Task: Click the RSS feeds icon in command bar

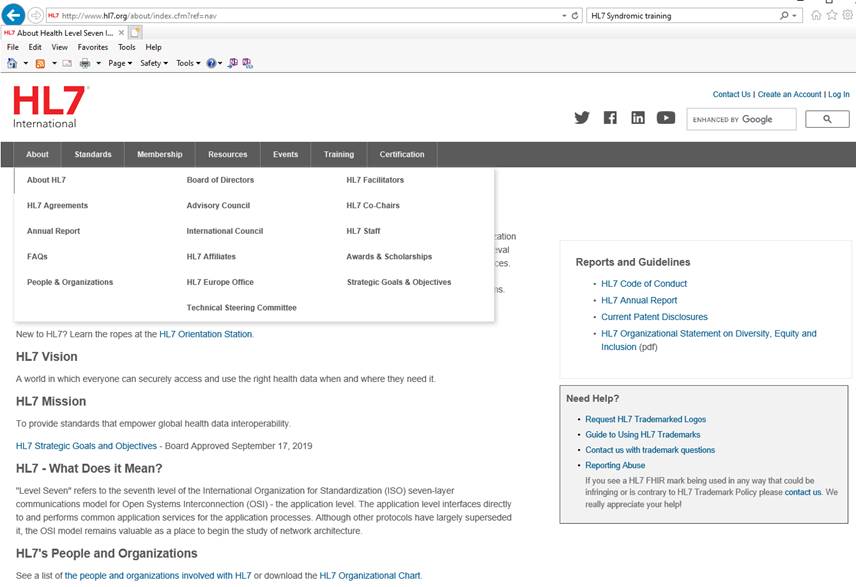Action: click(x=40, y=63)
